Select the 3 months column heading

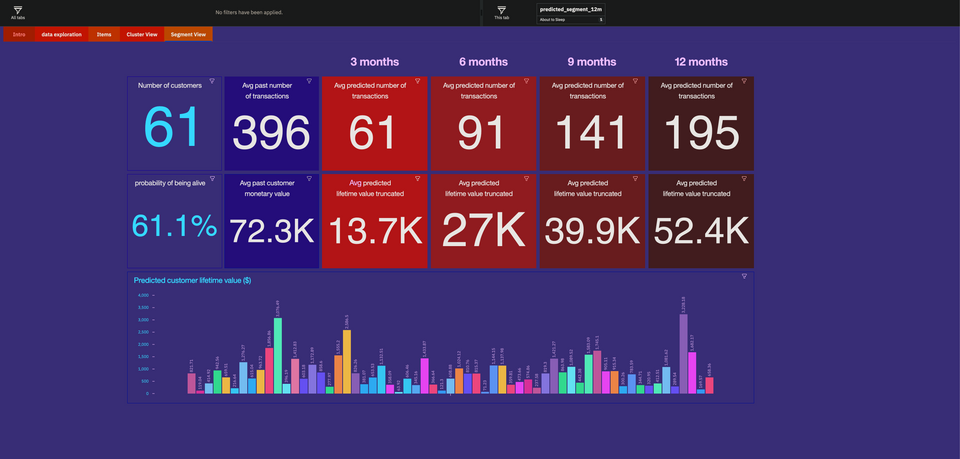[375, 62]
